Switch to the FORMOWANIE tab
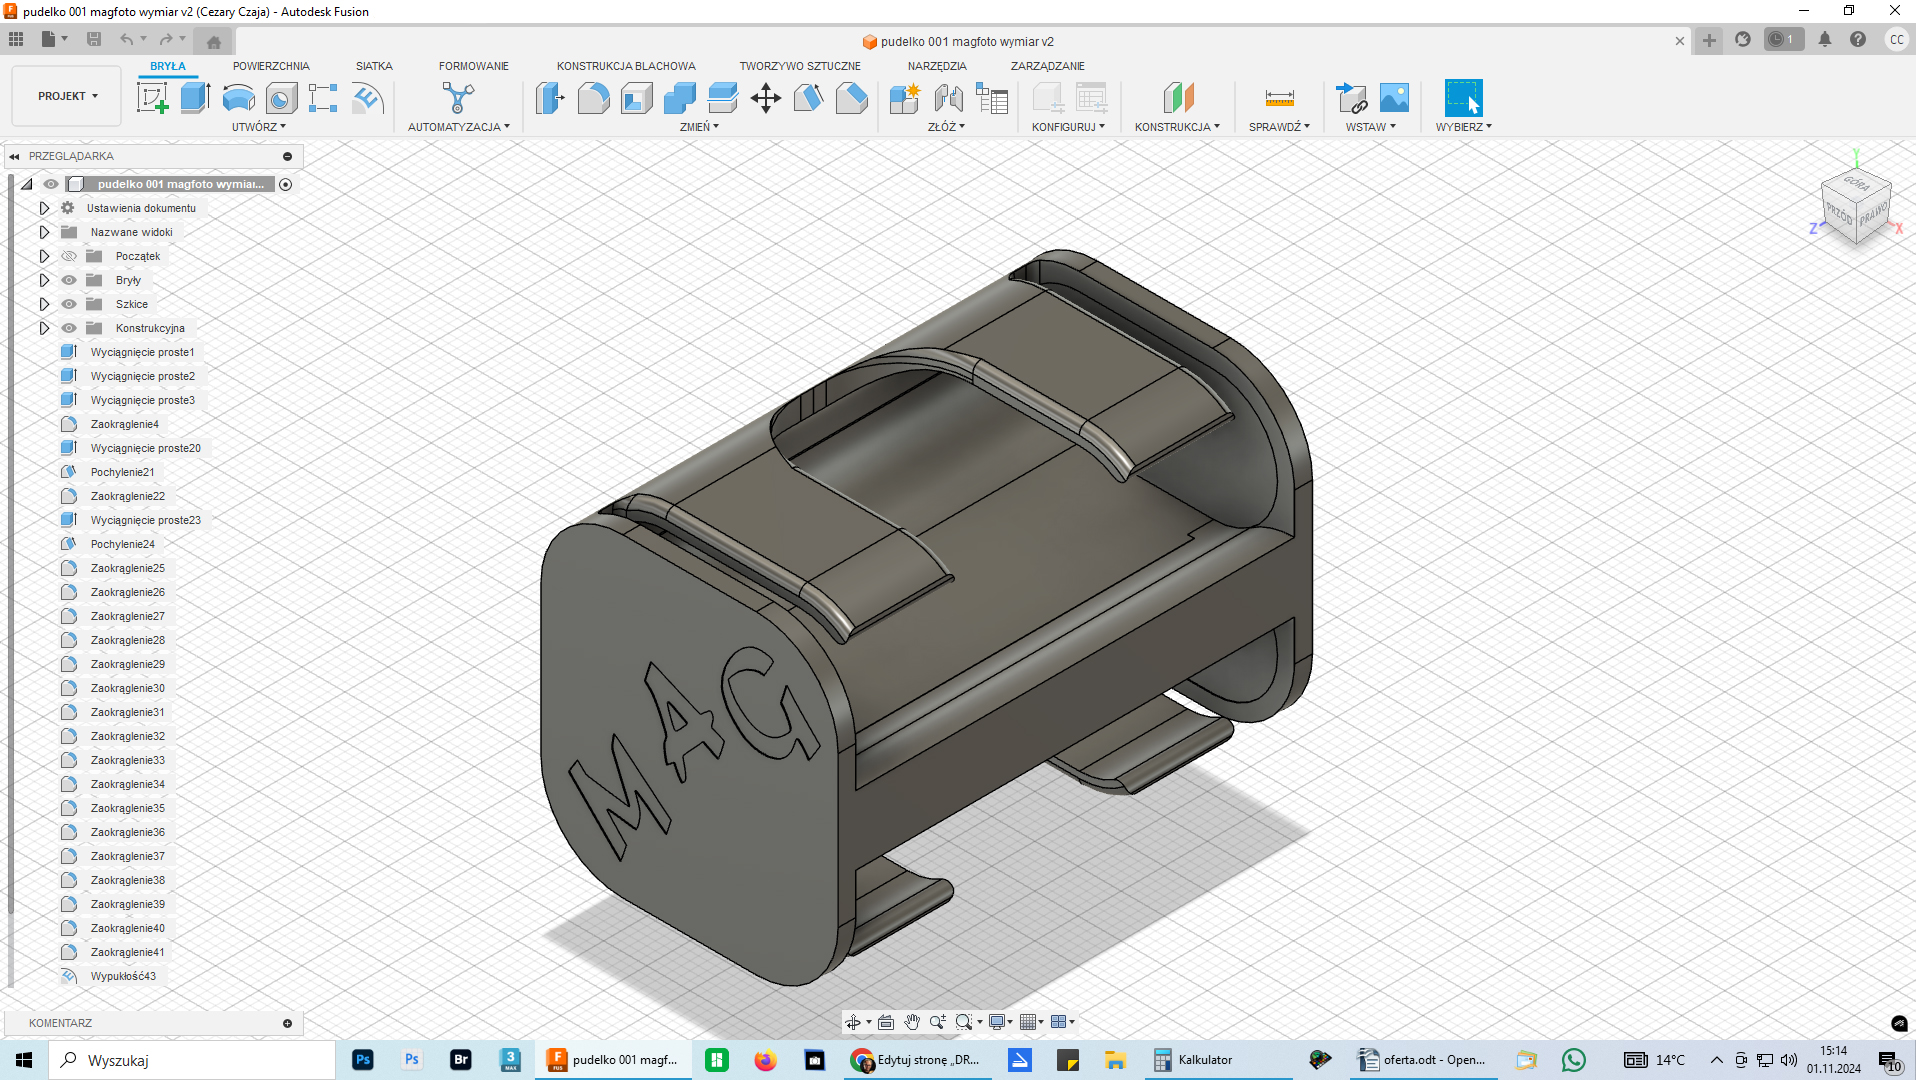Image resolution: width=1916 pixels, height=1080 pixels. point(474,66)
